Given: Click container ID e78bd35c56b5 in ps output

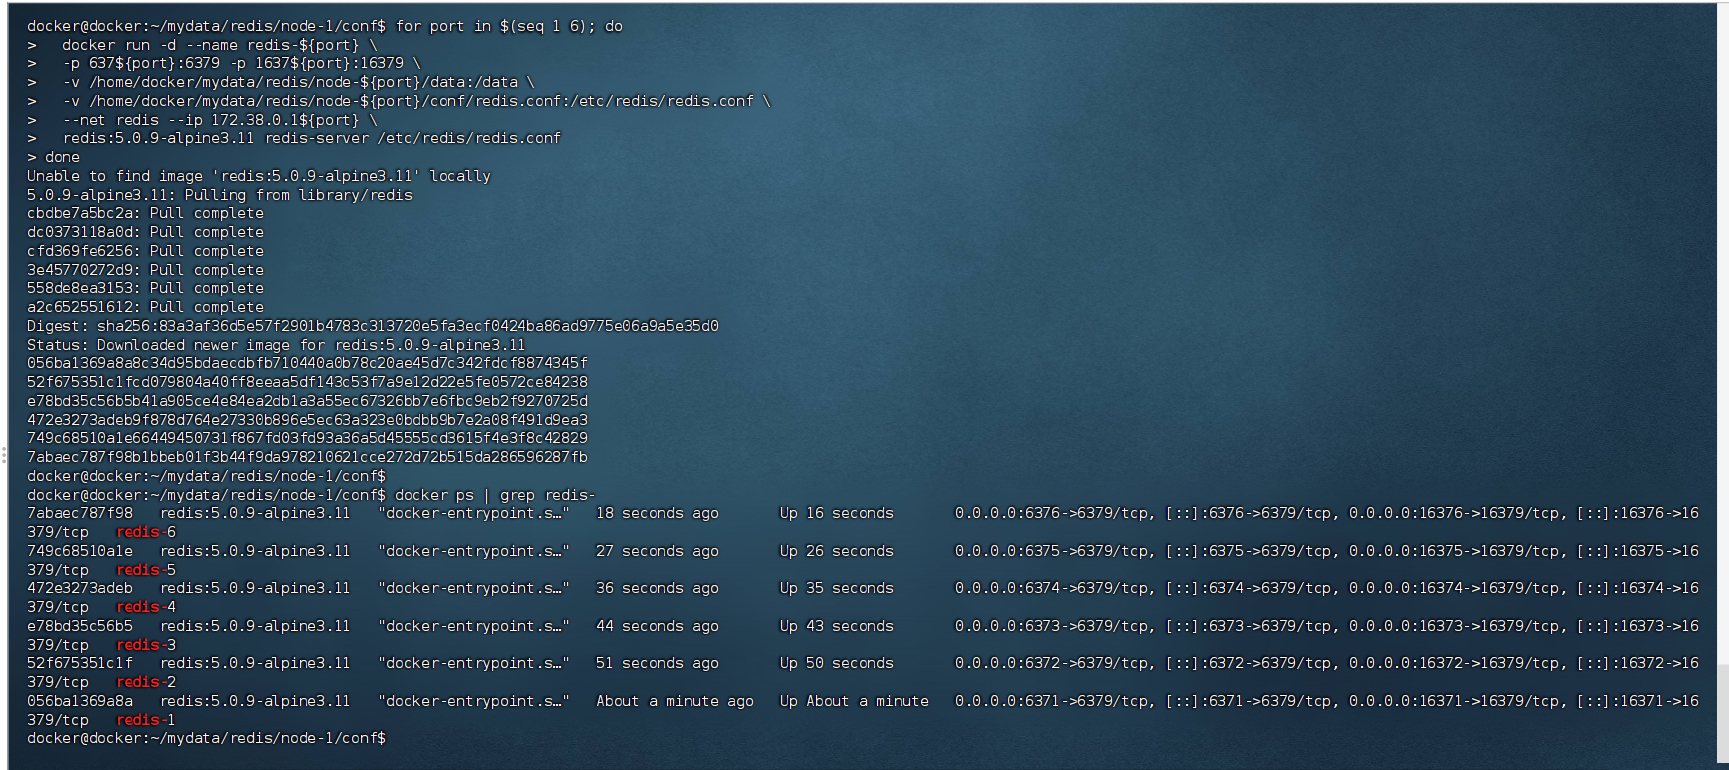Looking at the screenshot, I should (x=80, y=626).
